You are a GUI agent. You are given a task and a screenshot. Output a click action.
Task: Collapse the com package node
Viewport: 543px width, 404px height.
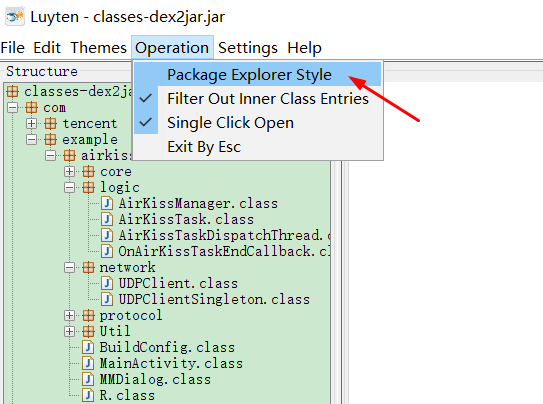click(12, 108)
